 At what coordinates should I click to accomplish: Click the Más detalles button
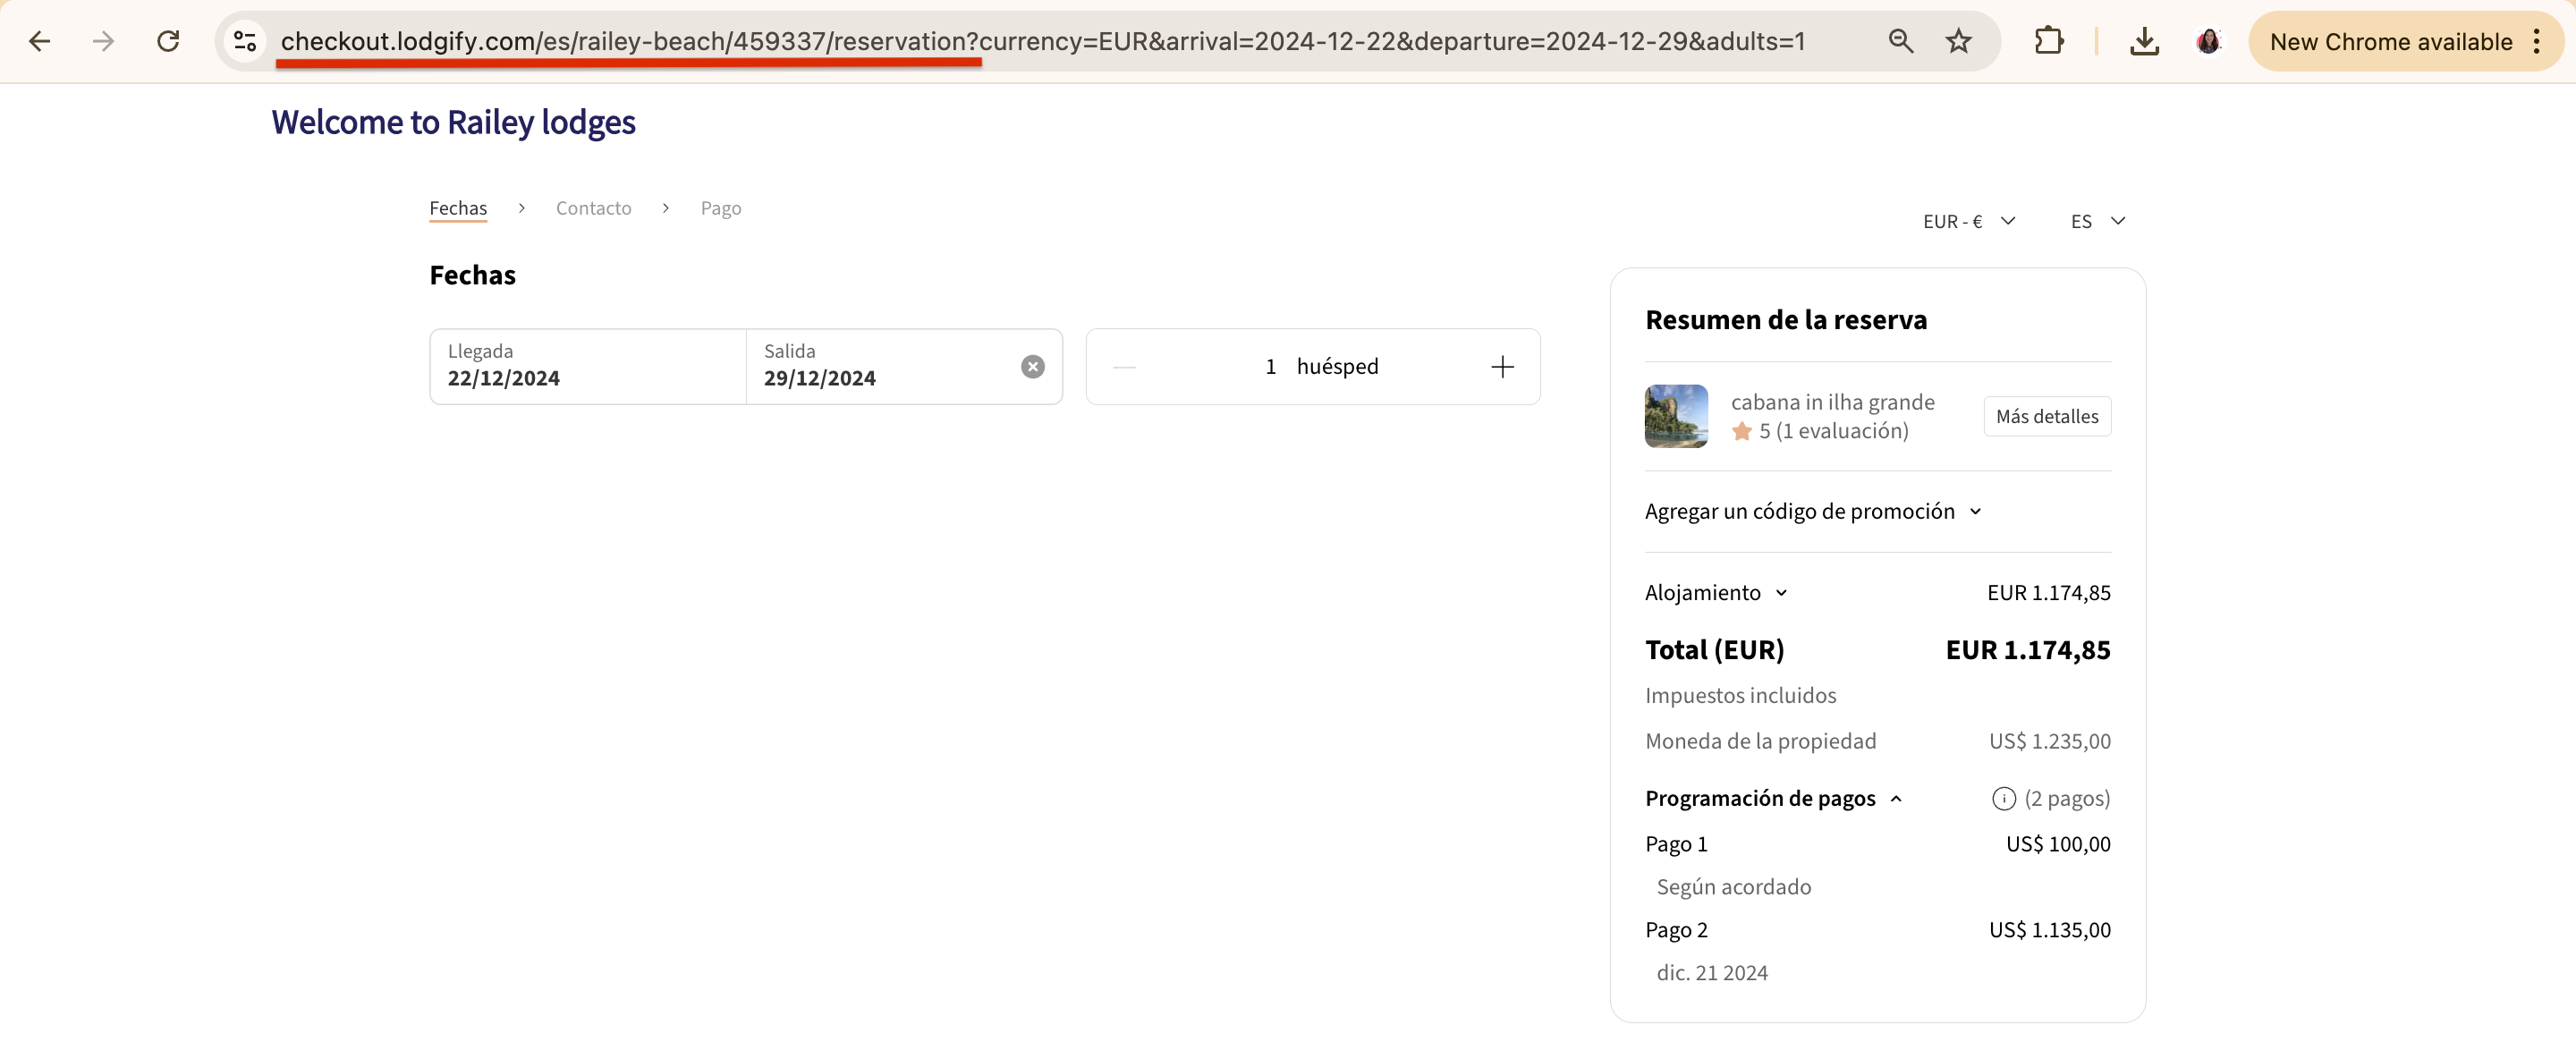pos(2046,416)
